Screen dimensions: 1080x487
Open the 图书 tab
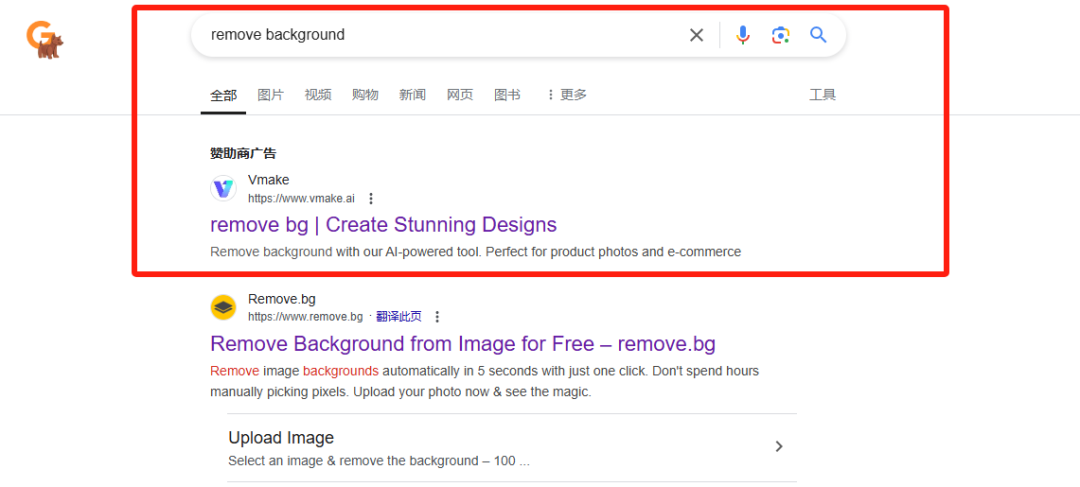click(507, 94)
